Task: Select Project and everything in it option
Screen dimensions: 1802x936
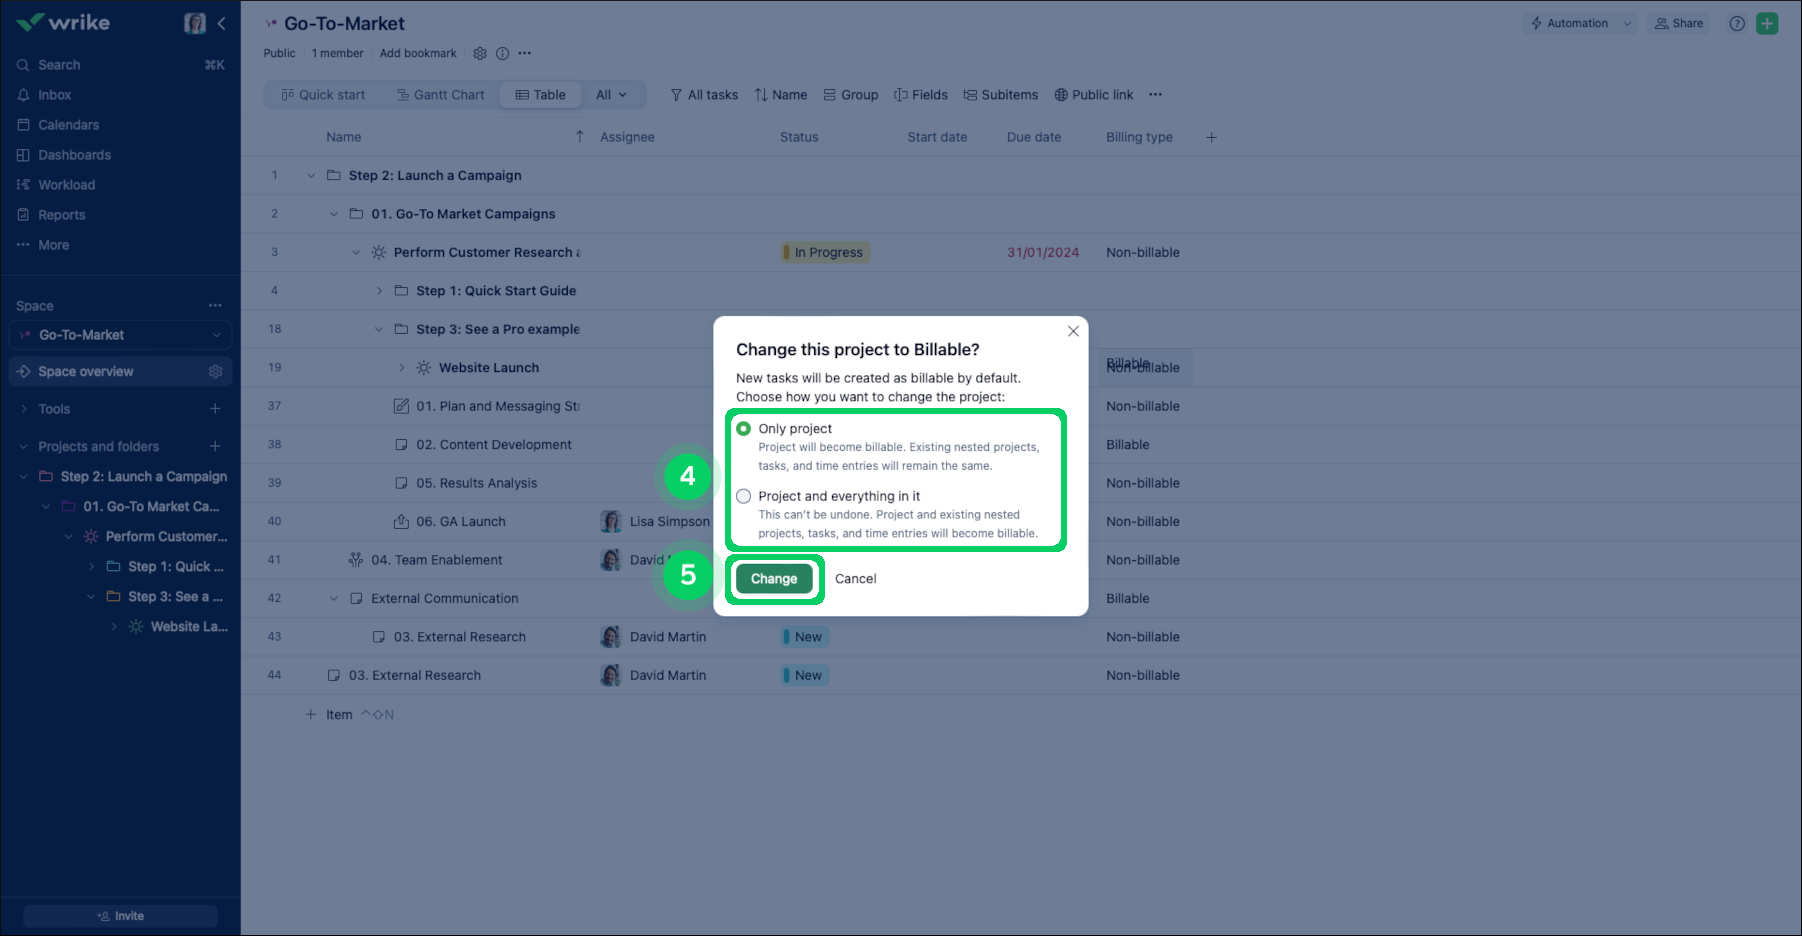Action: coord(744,496)
